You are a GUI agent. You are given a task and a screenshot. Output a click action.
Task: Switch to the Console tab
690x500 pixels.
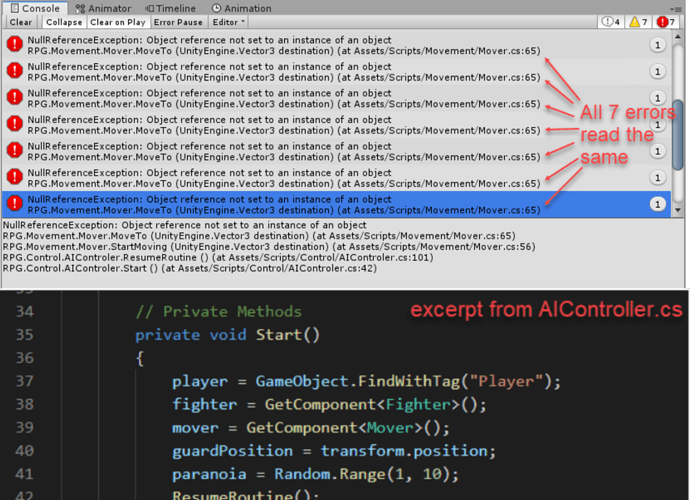tap(35, 8)
